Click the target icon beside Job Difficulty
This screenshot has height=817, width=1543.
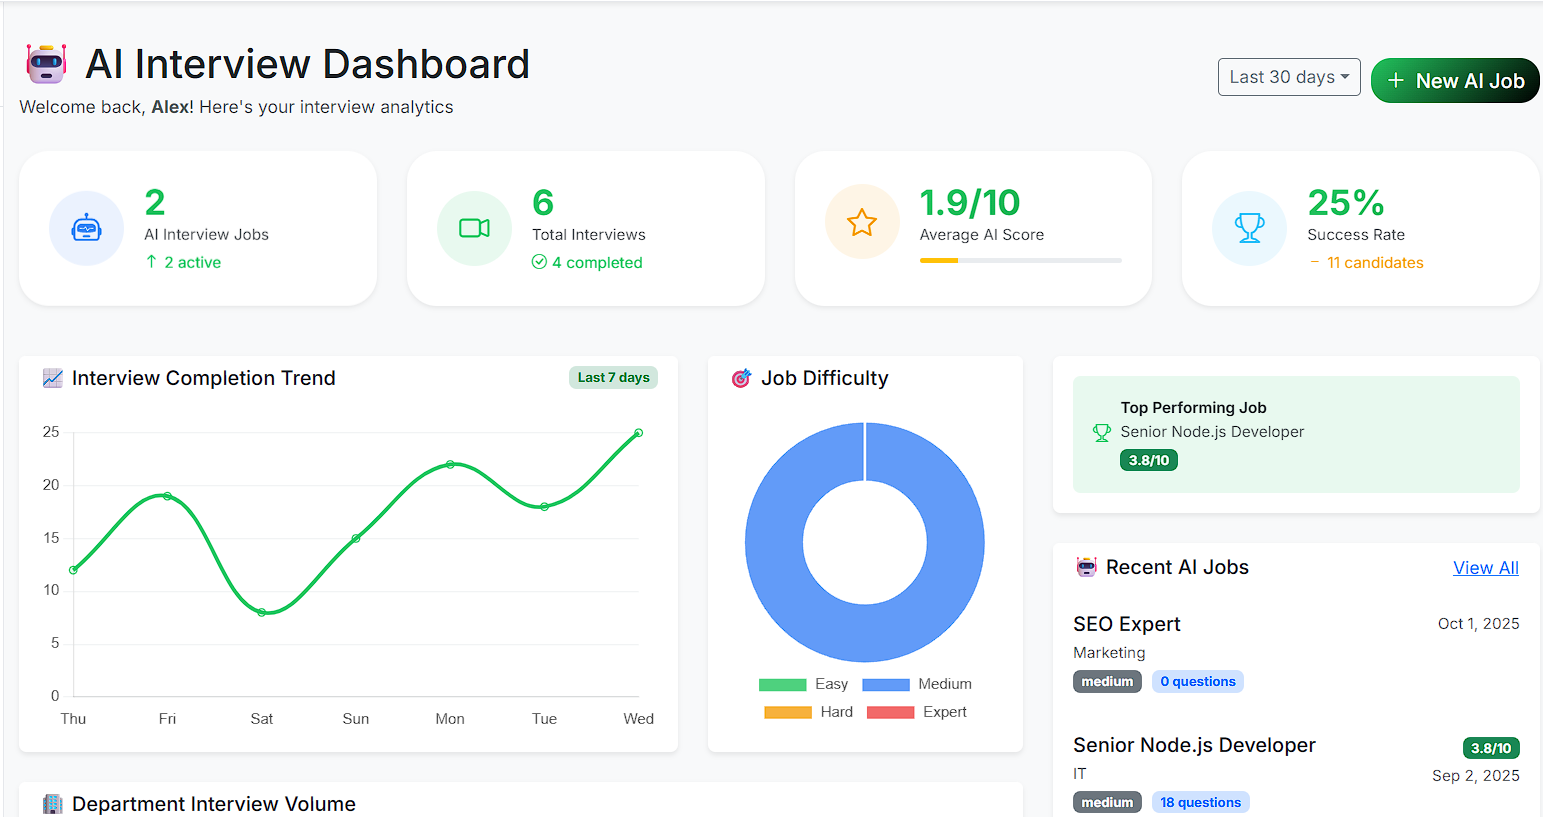click(x=741, y=378)
